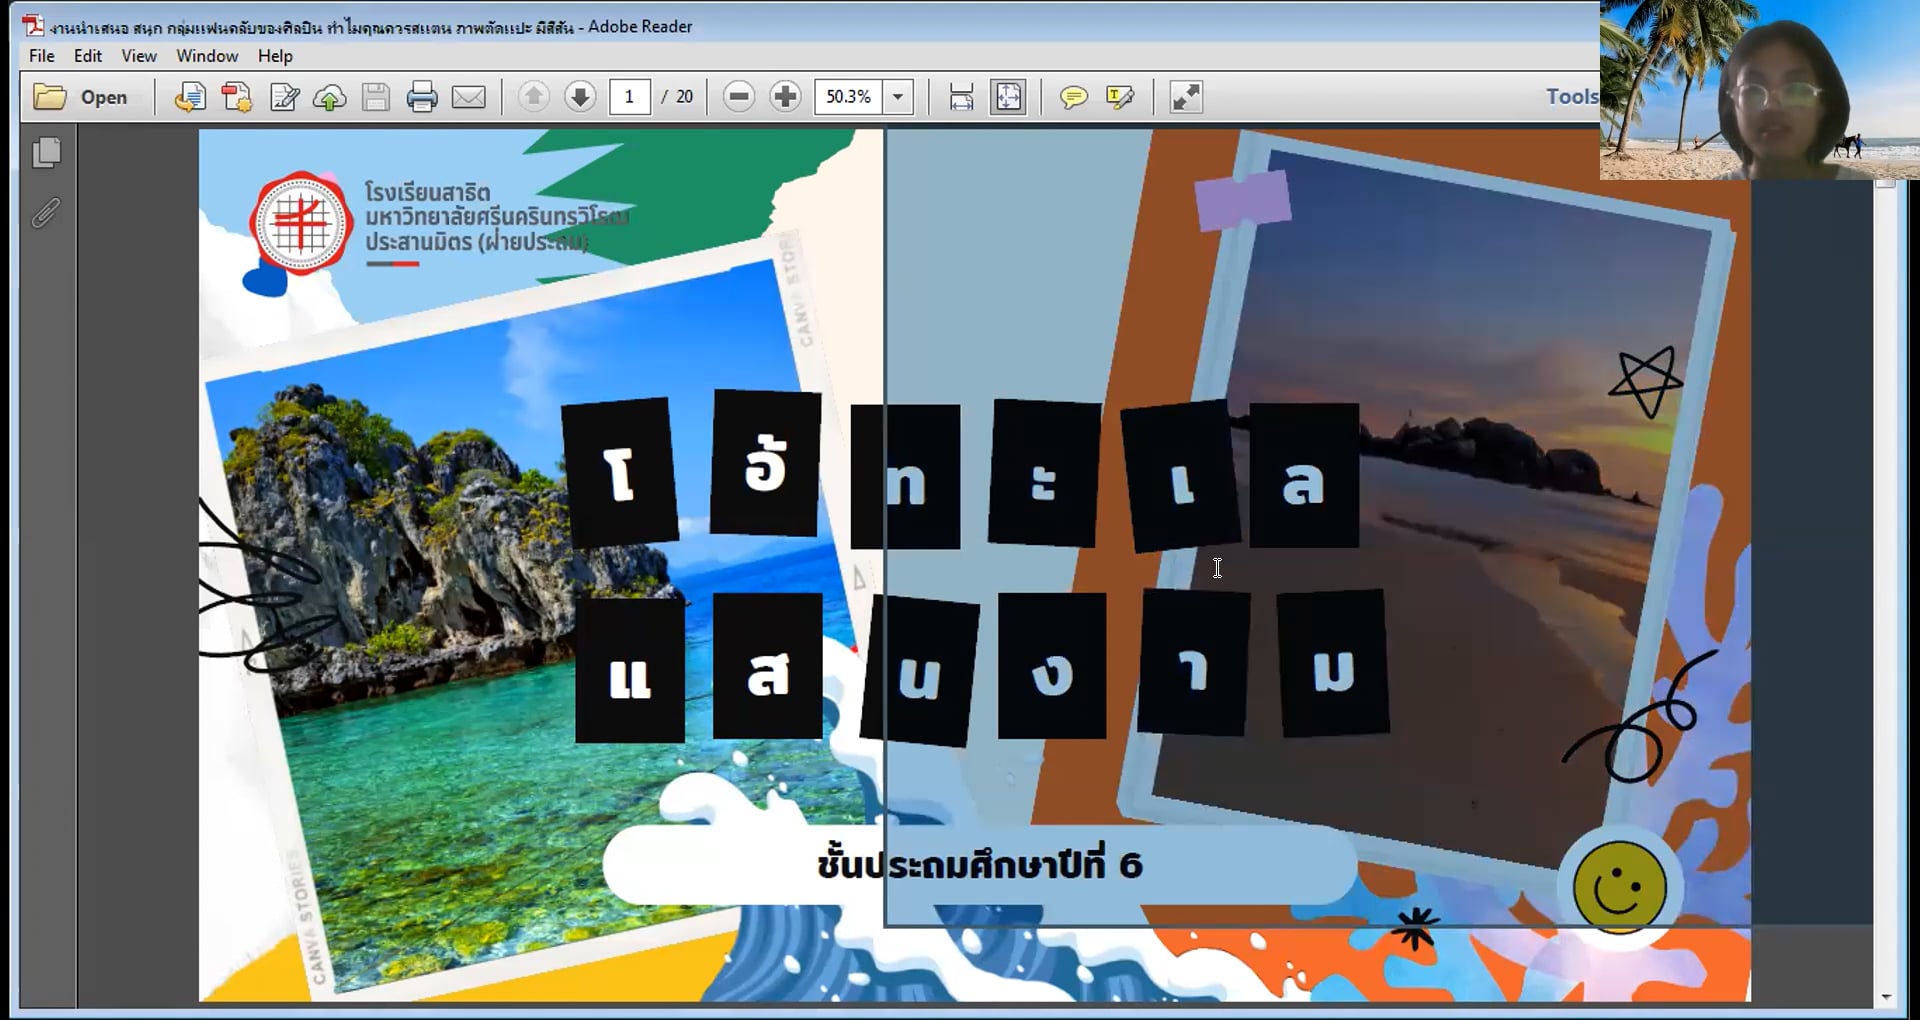Click the Fit width scrolling icon

961,97
